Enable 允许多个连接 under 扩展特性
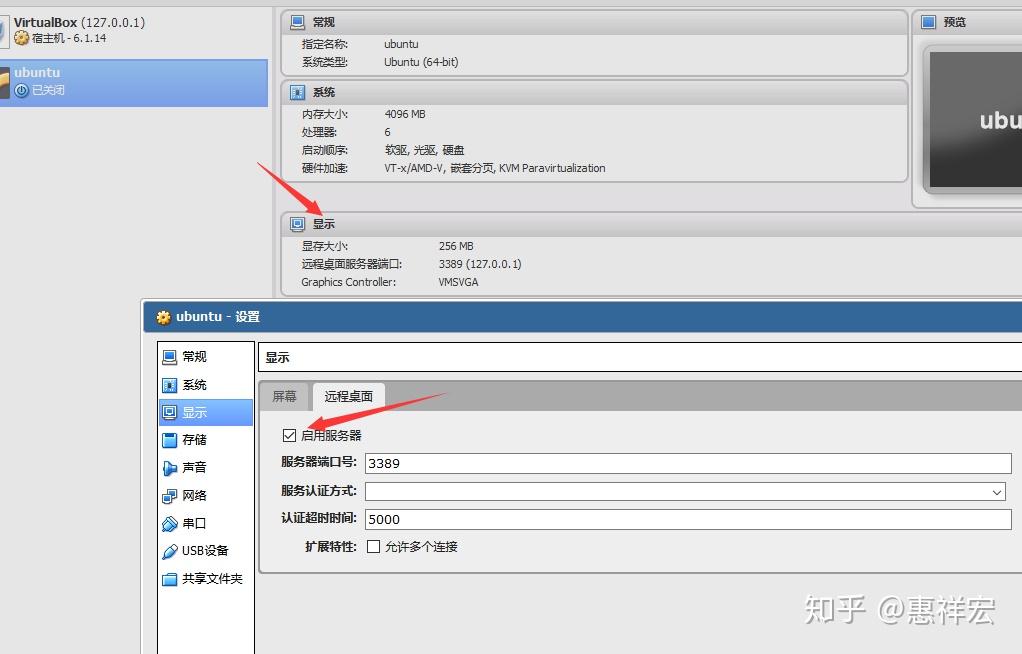 coord(374,548)
